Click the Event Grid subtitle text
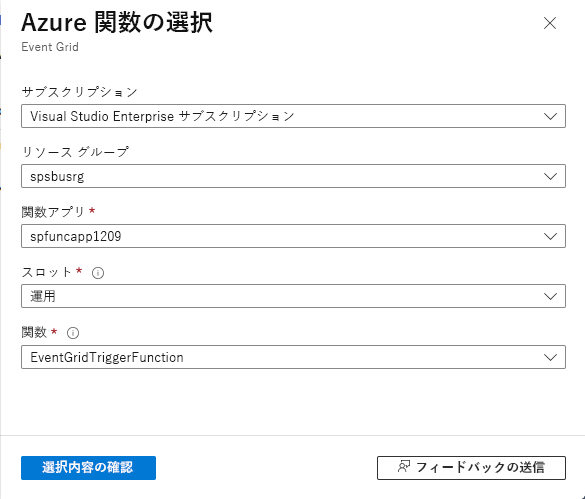 coord(50,47)
